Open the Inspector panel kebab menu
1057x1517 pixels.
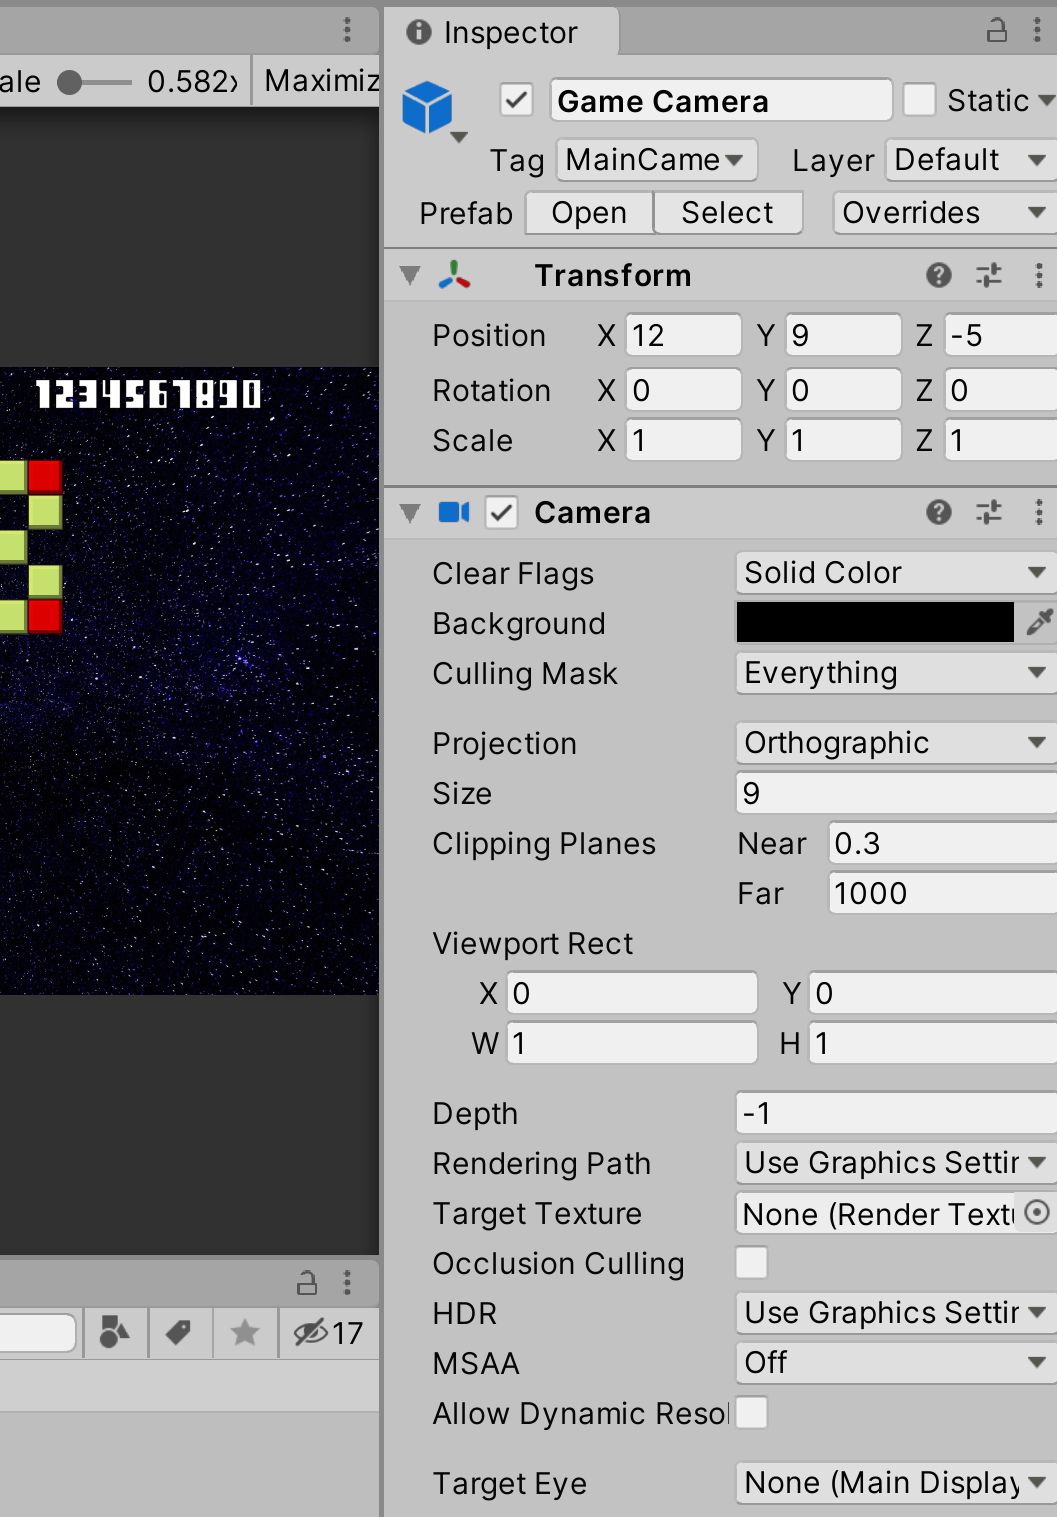point(1037,31)
